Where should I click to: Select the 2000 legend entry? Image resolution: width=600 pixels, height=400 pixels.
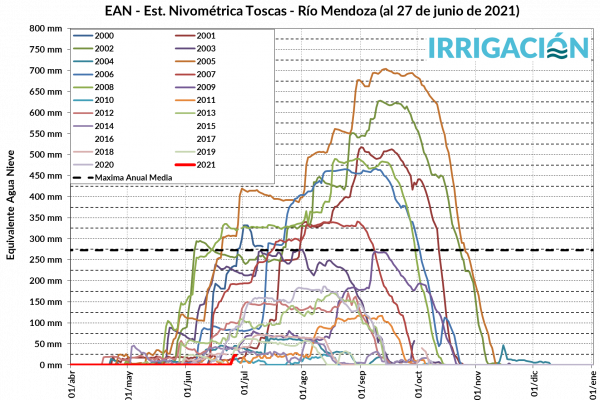[x=104, y=35]
